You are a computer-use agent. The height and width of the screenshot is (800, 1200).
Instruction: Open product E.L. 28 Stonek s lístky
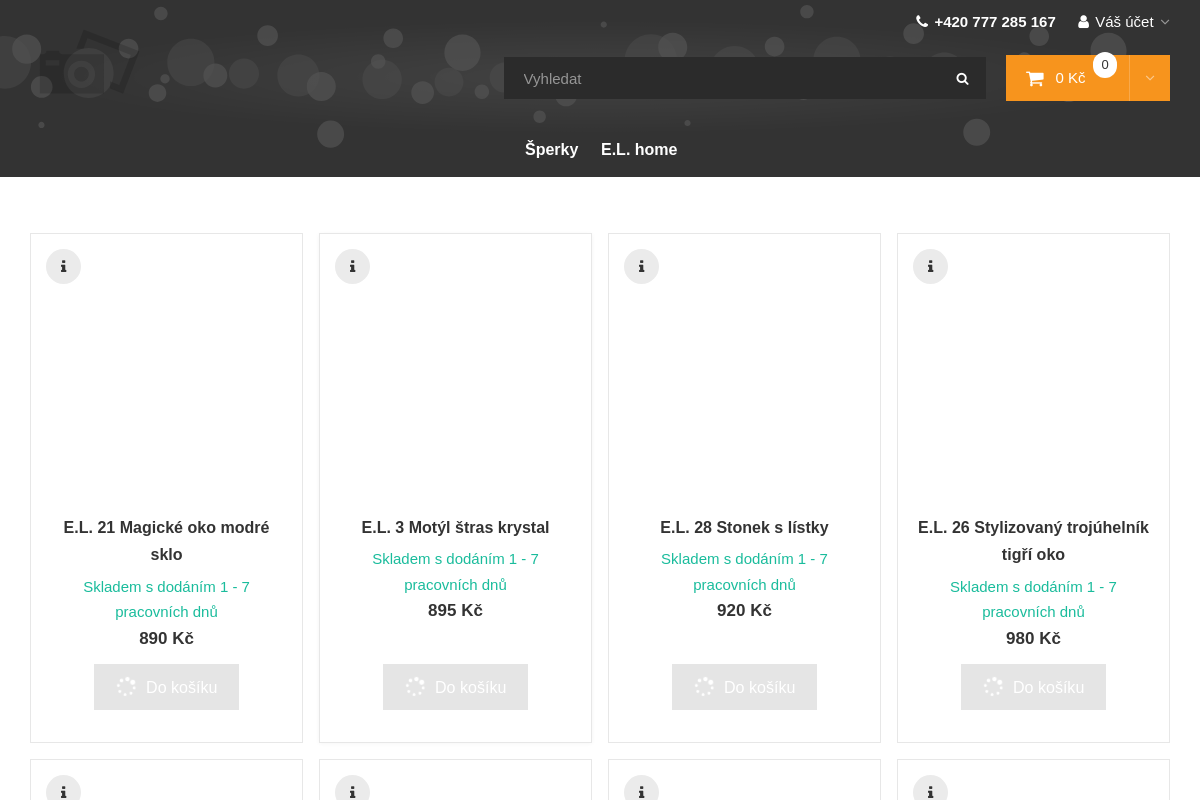coord(744,527)
